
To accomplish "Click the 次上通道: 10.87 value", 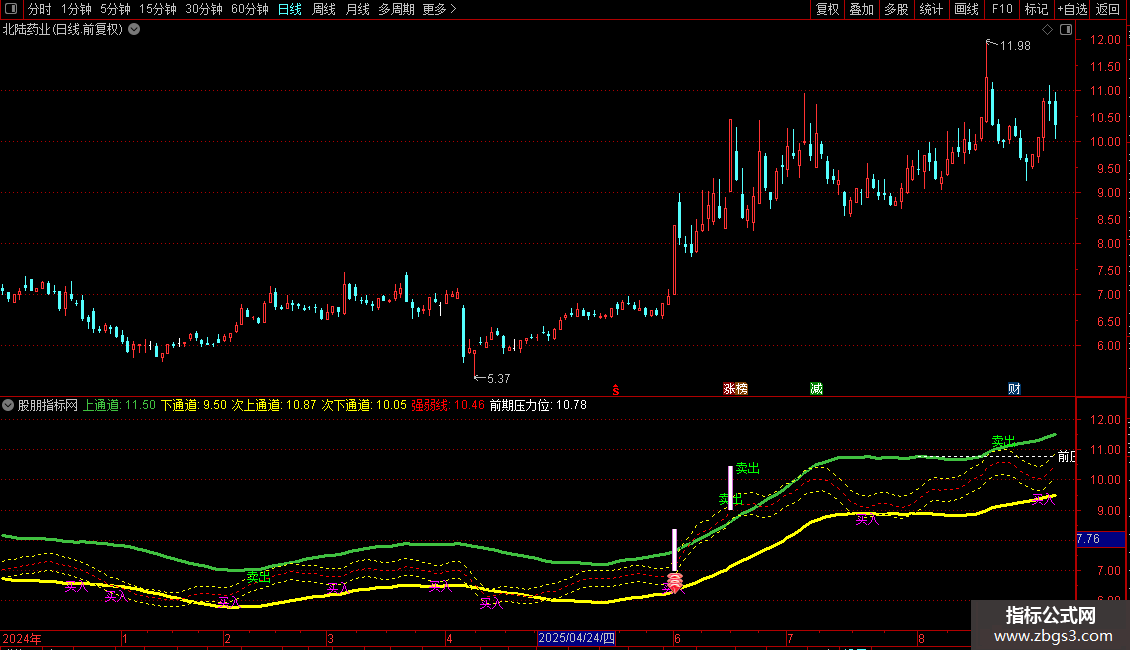I will pyautogui.click(x=274, y=405).
